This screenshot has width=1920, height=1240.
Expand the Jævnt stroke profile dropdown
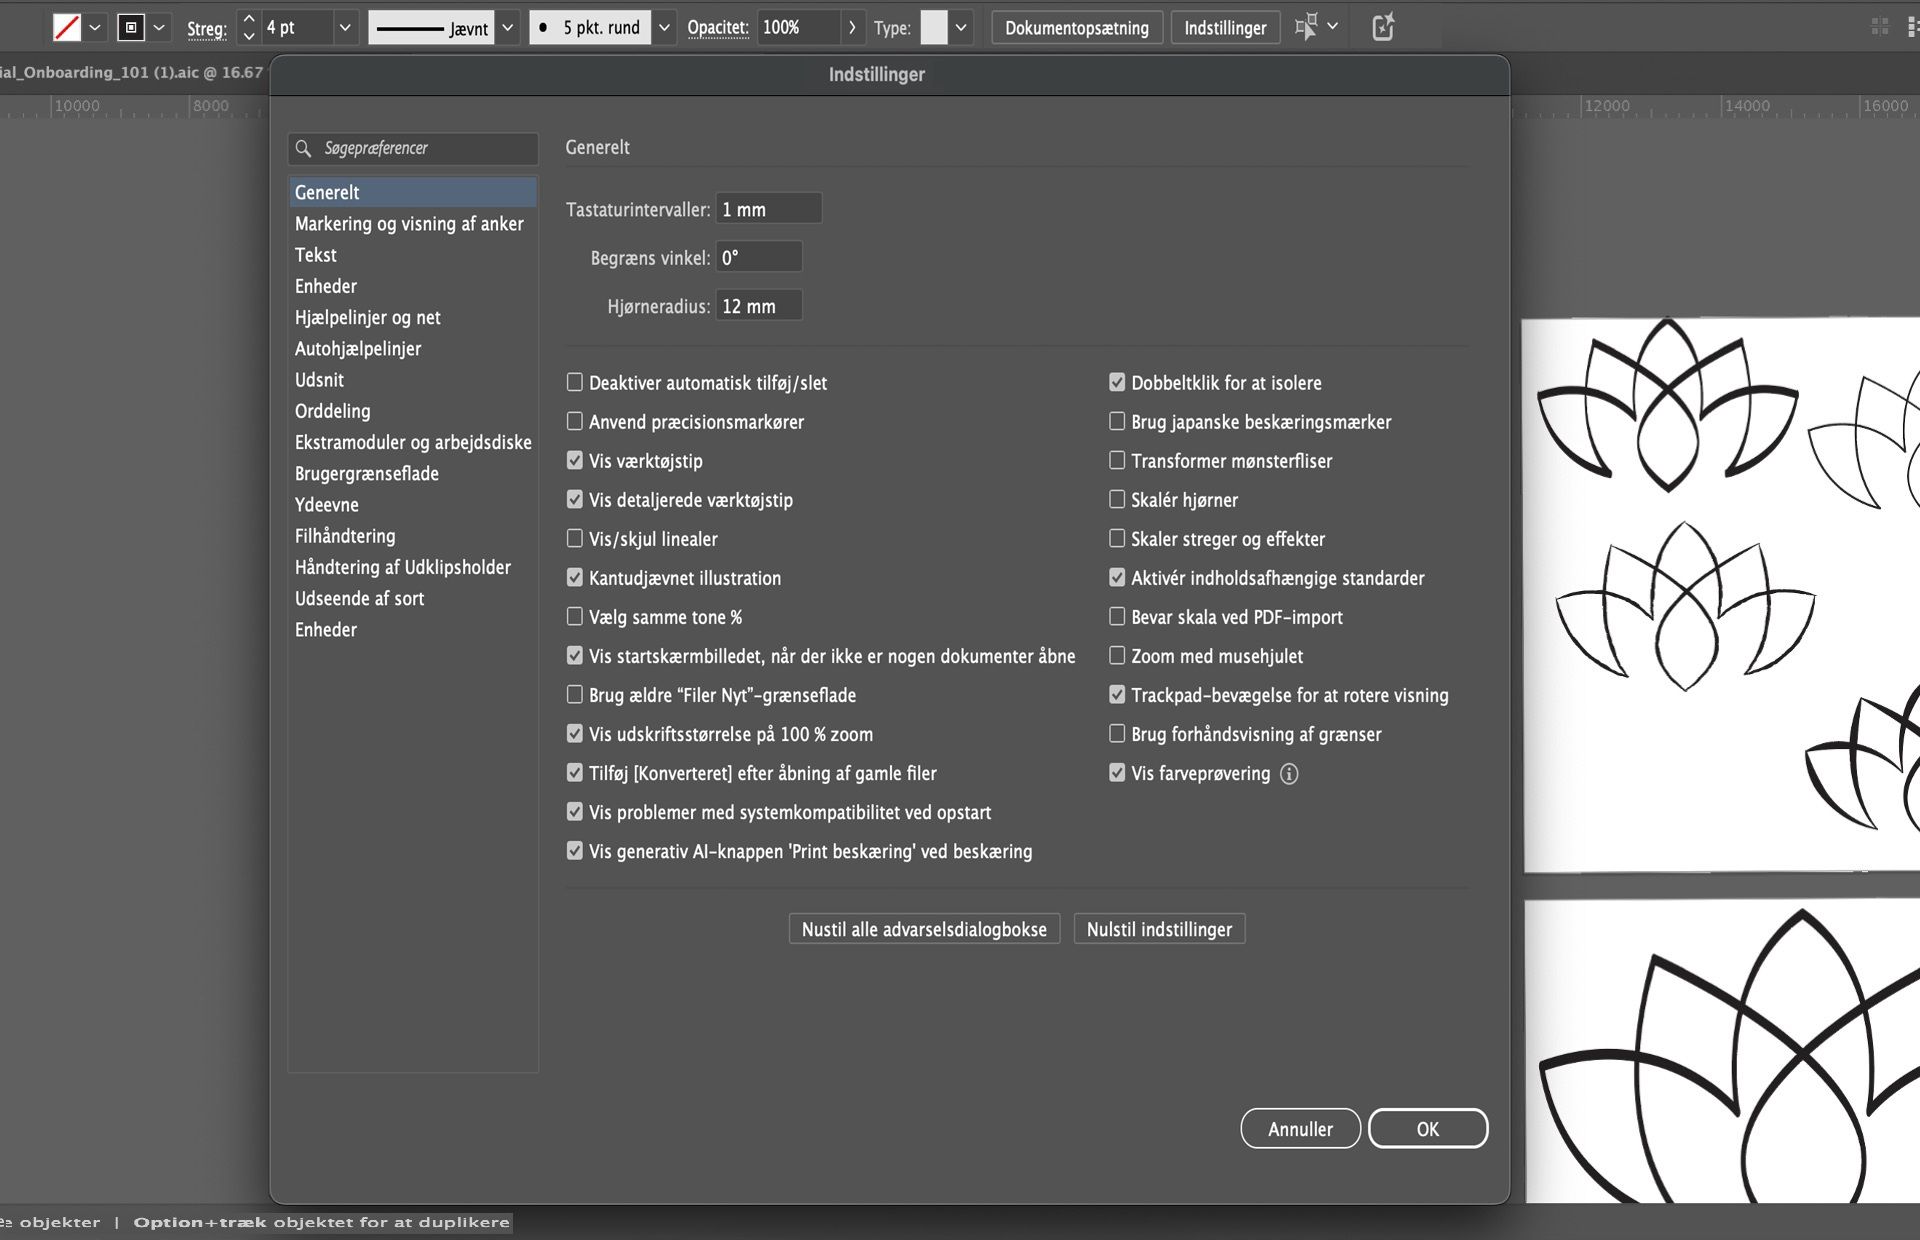point(508,27)
